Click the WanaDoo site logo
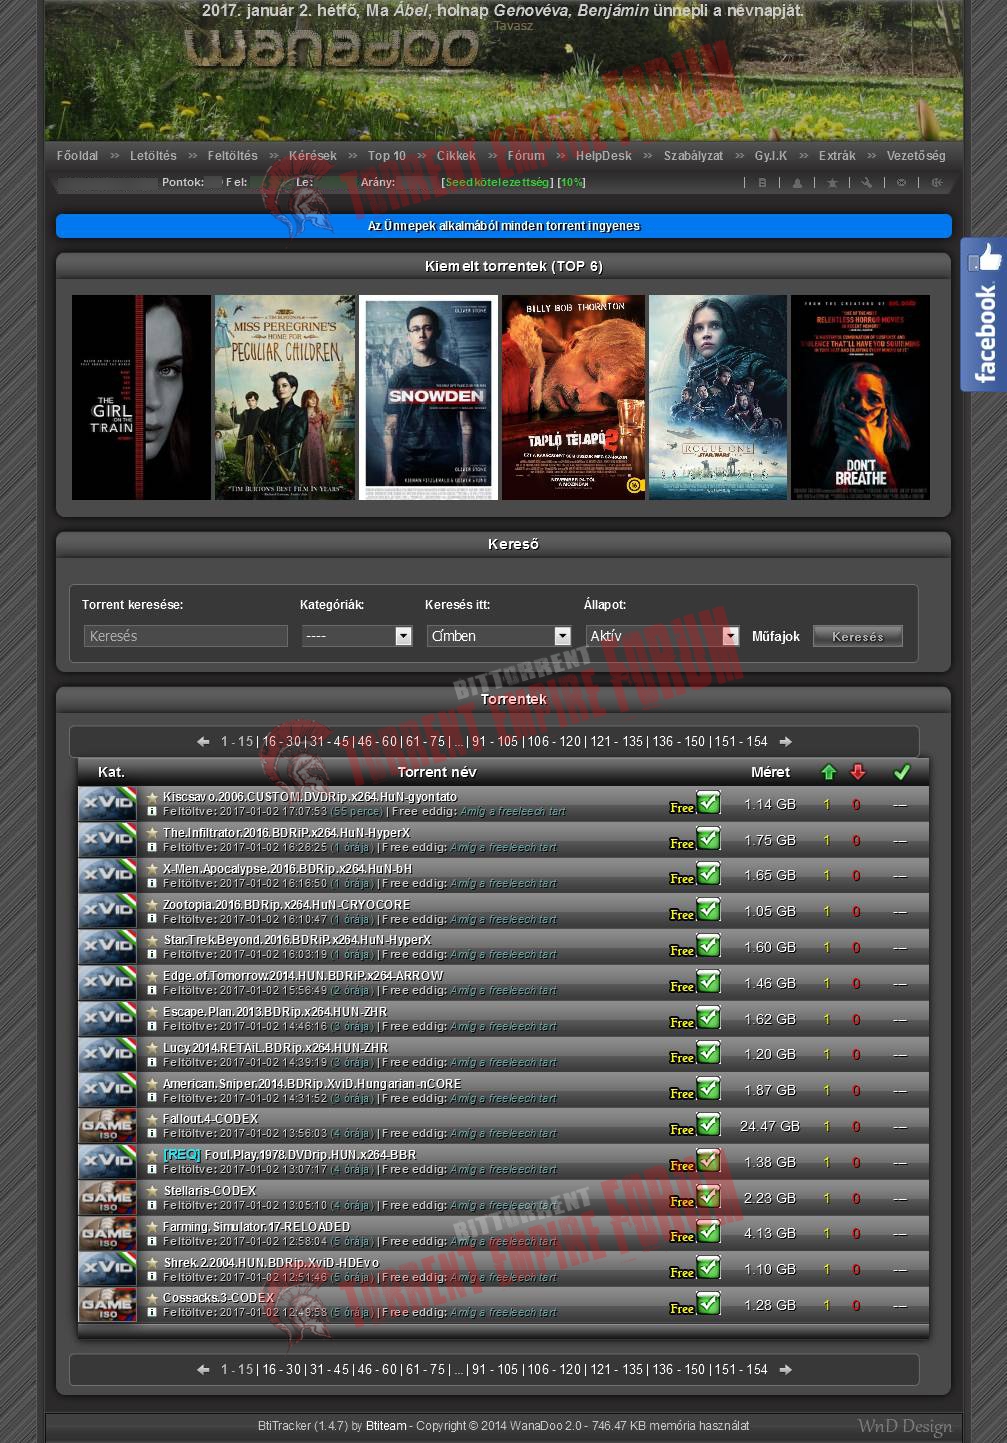The width and height of the screenshot is (1007, 1443). coord(332,50)
